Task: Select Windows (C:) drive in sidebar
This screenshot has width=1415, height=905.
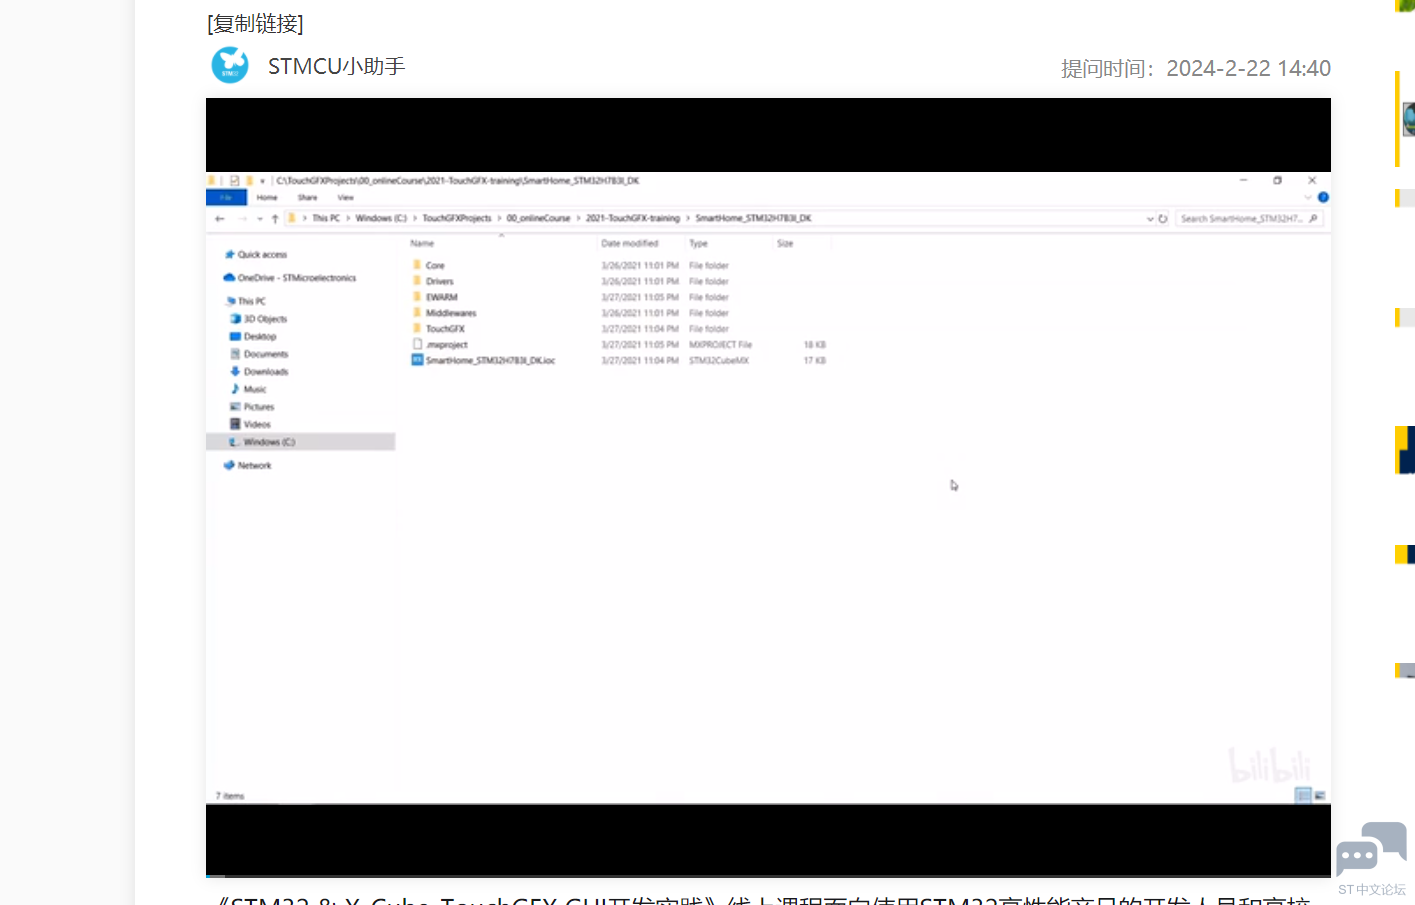Action: click(300, 442)
